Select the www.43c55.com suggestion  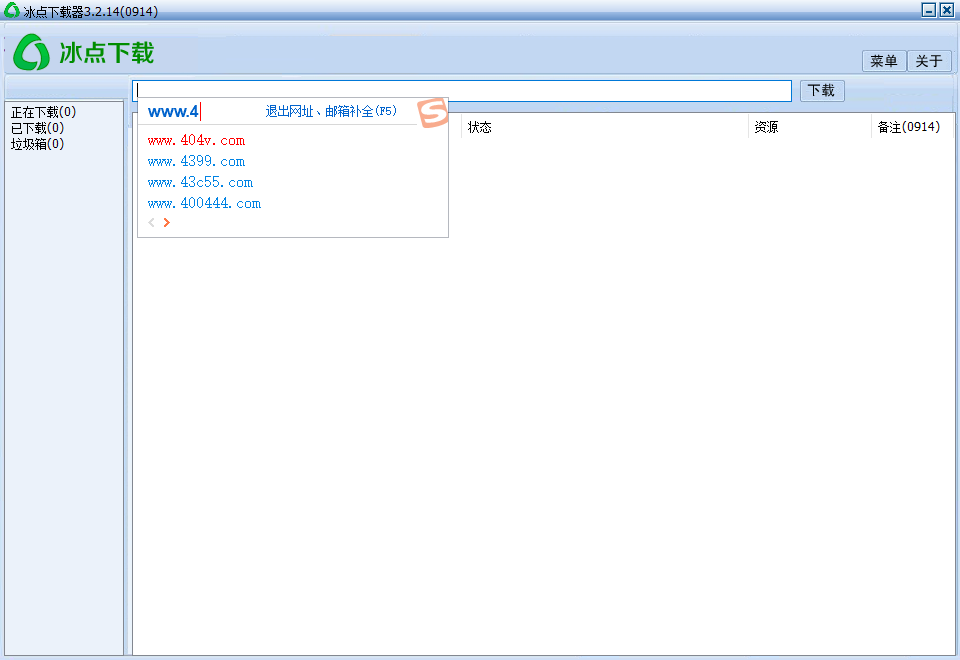pos(199,182)
